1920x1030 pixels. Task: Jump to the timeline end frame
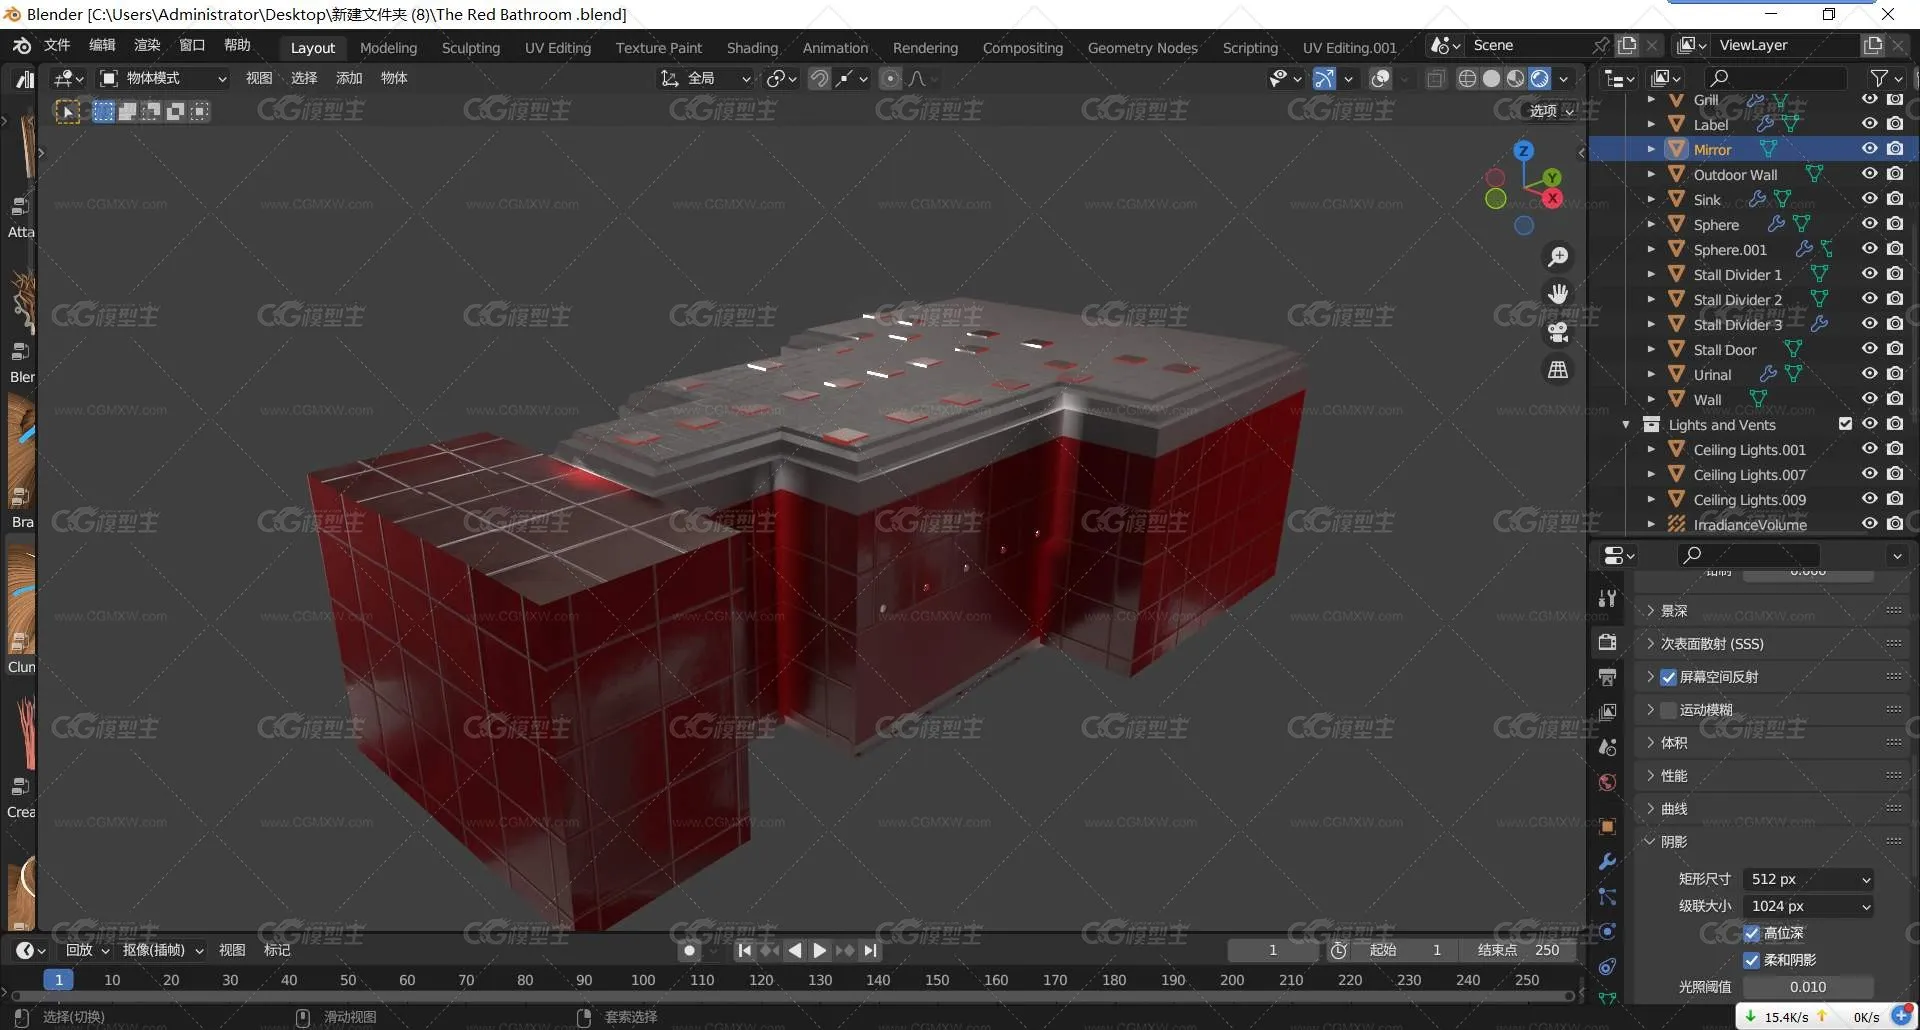[871, 951]
